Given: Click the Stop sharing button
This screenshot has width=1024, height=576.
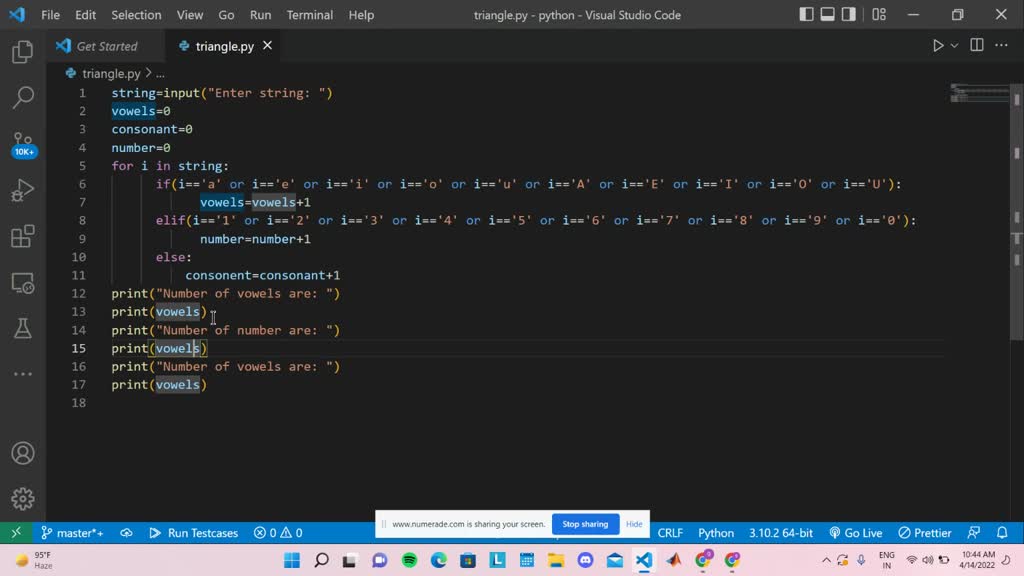Looking at the screenshot, I should click(585, 523).
